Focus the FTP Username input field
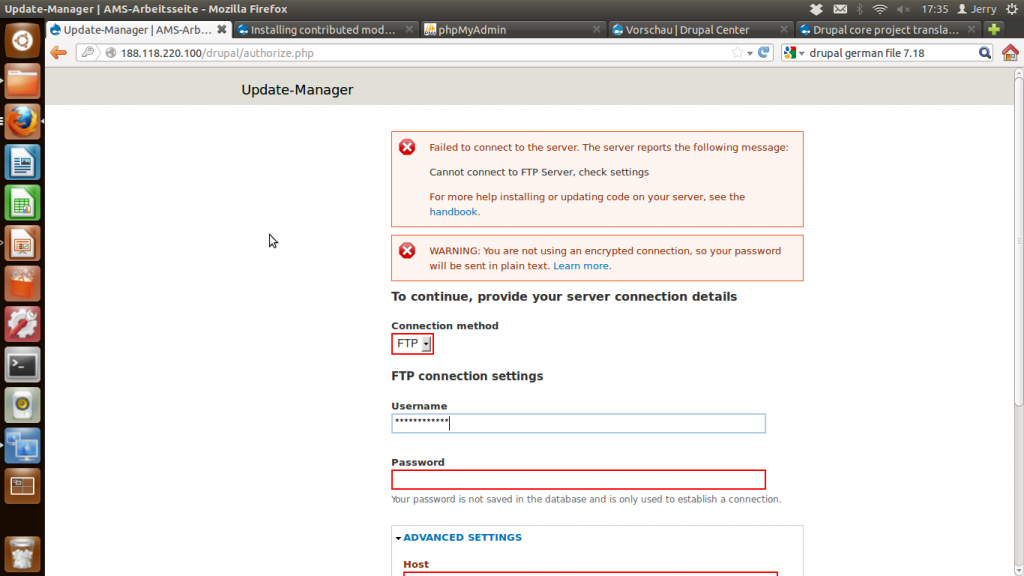 [x=578, y=423]
